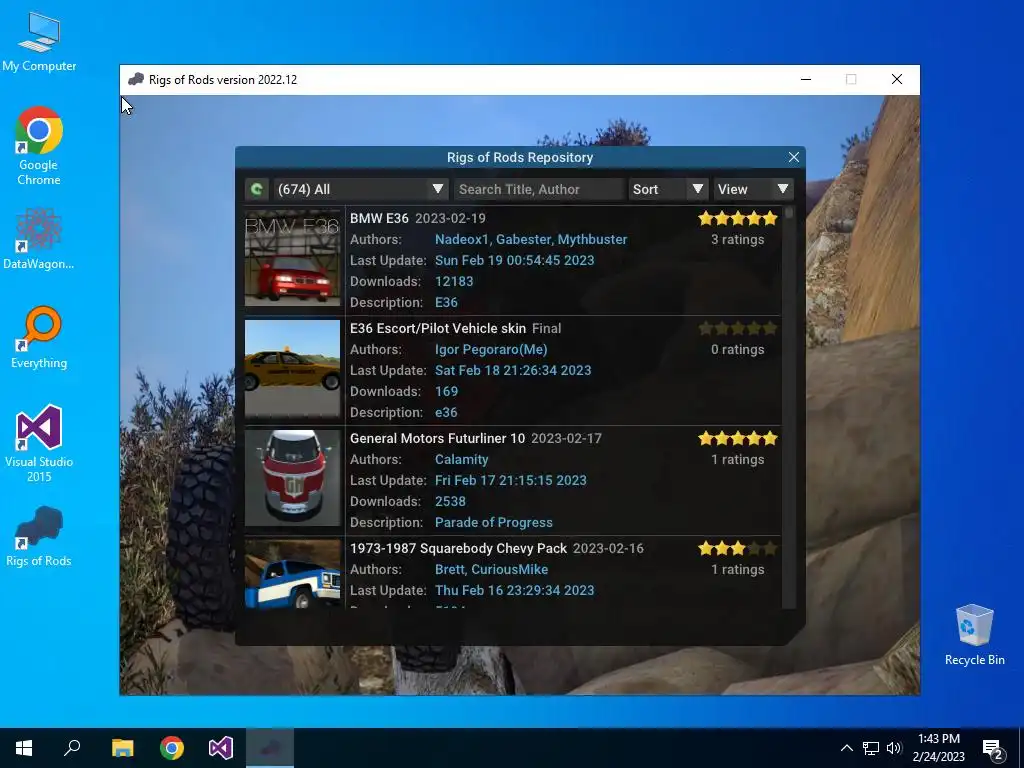Click the E36 Escort/Pilot Vehicle skin title
This screenshot has width=1024, height=768.
coord(438,328)
